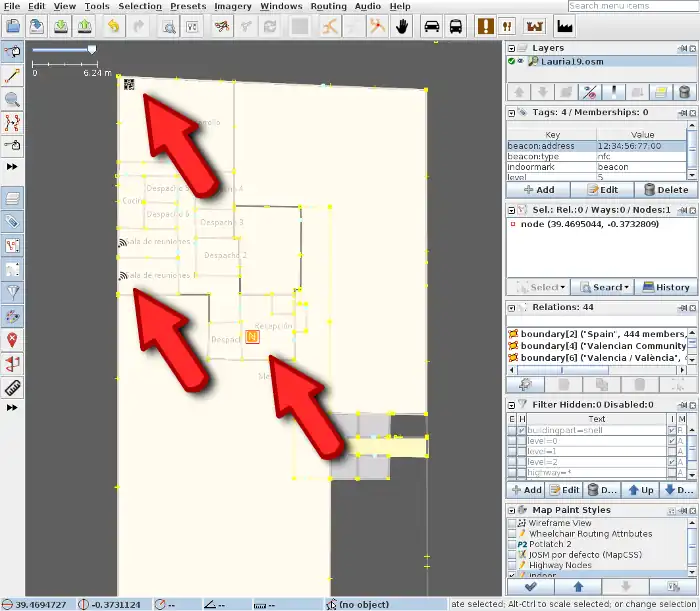The width and height of the screenshot is (700, 611).
Task: Open the Presets menu
Action: (188, 6)
